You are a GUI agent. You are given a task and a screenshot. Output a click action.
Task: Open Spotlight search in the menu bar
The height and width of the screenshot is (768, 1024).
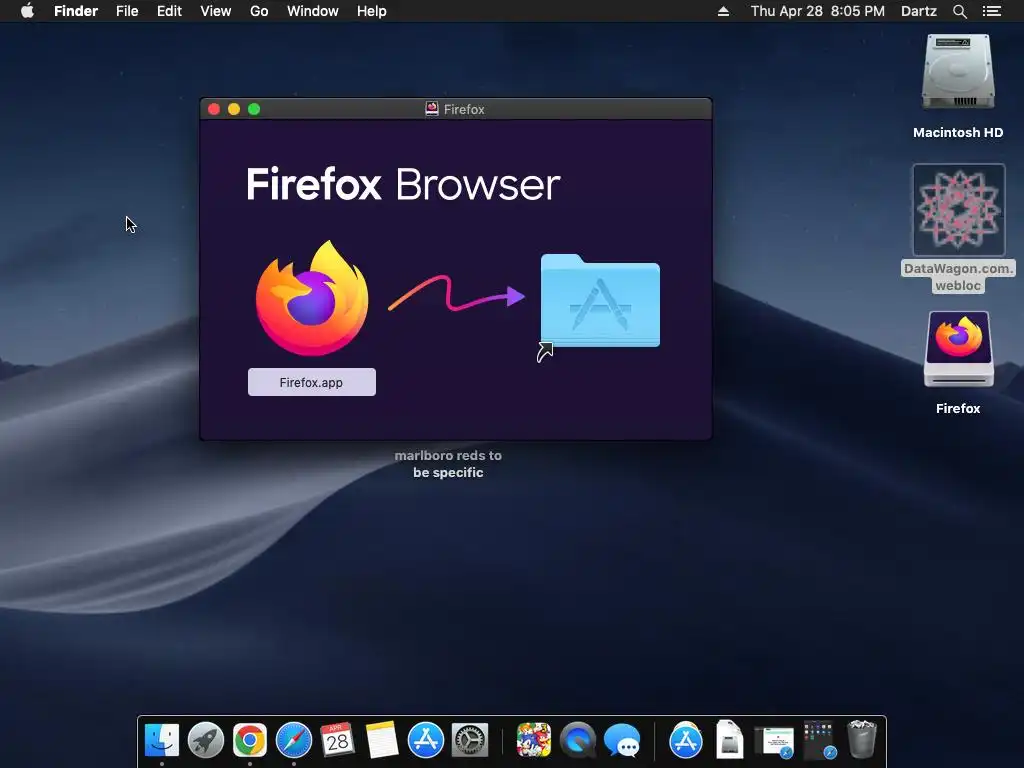coord(959,11)
